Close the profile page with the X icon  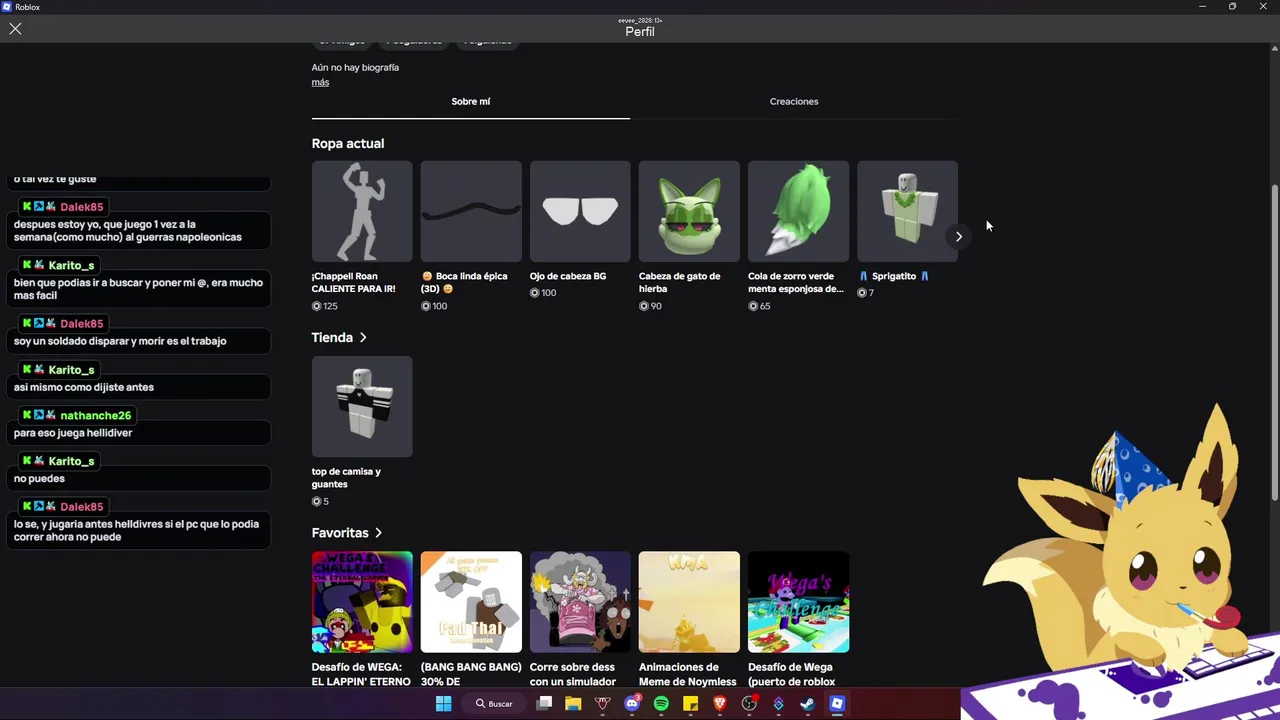(15, 29)
